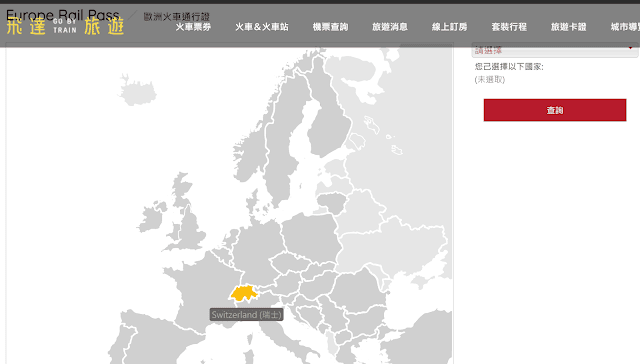Click the 飛達旅遊 Go By Train logo
The height and width of the screenshot is (364, 640).
[x=65, y=27]
